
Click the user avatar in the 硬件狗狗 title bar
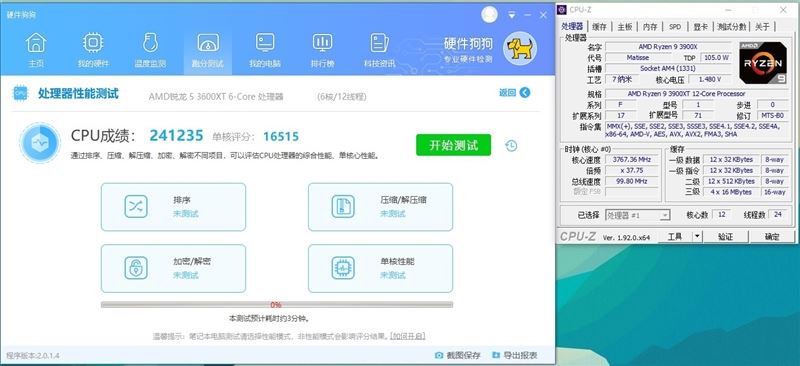click(489, 15)
